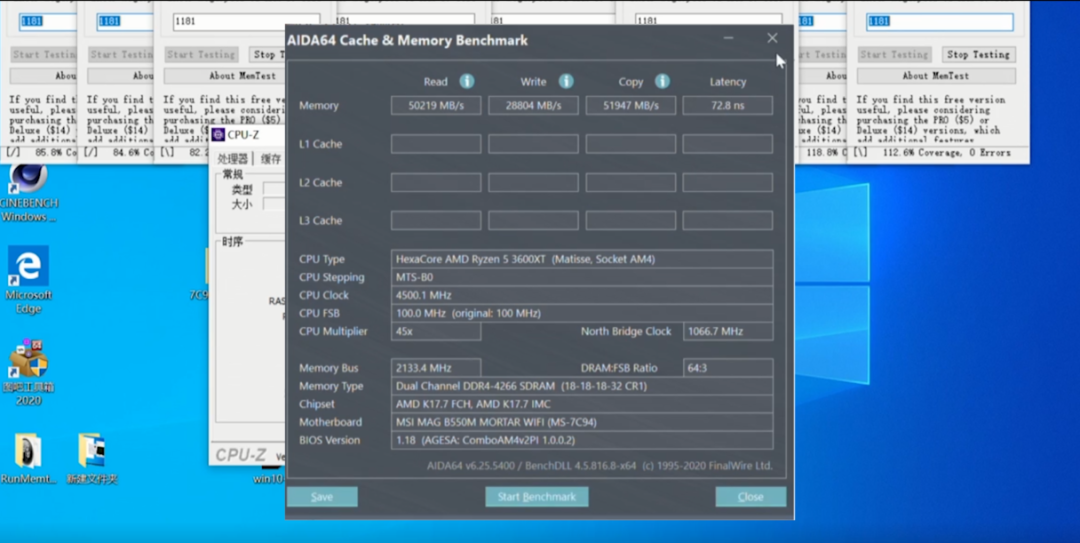
Task: Click the CPU Stepping value MTS-B0
Action: [x=582, y=277]
